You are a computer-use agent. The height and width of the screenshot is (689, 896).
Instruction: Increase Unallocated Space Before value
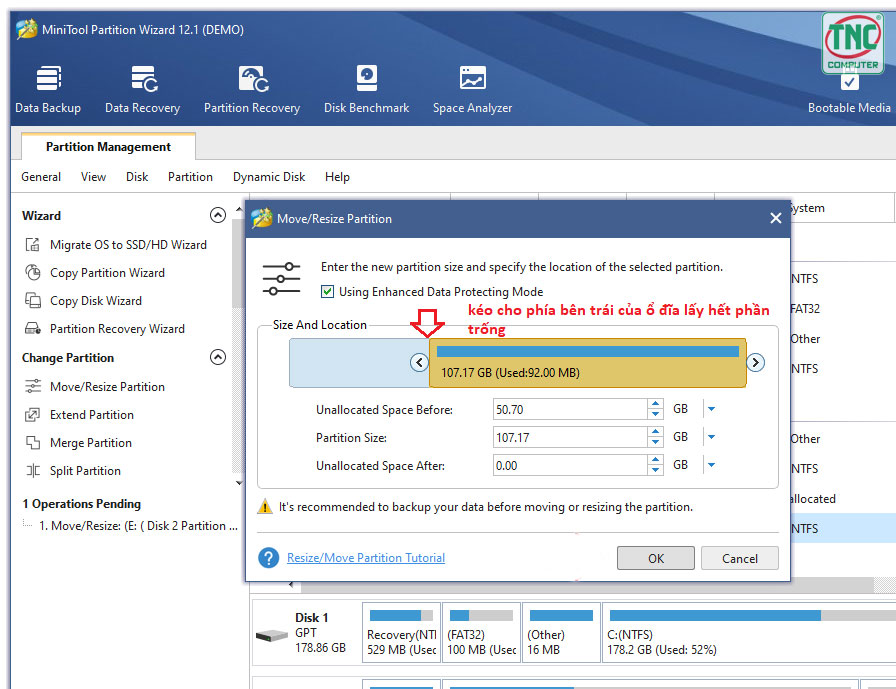coord(655,404)
